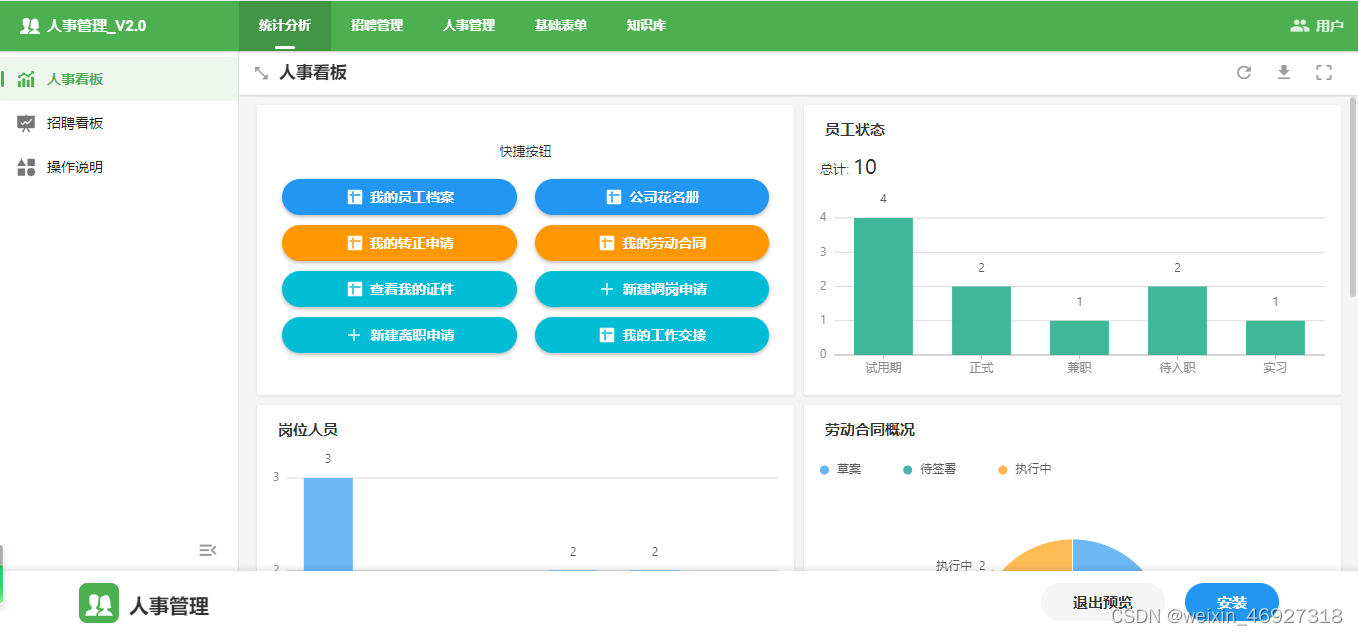The image size is (1358, 635).
Task: Click the 快捷按钮 heading text
Action: [526, 152]
